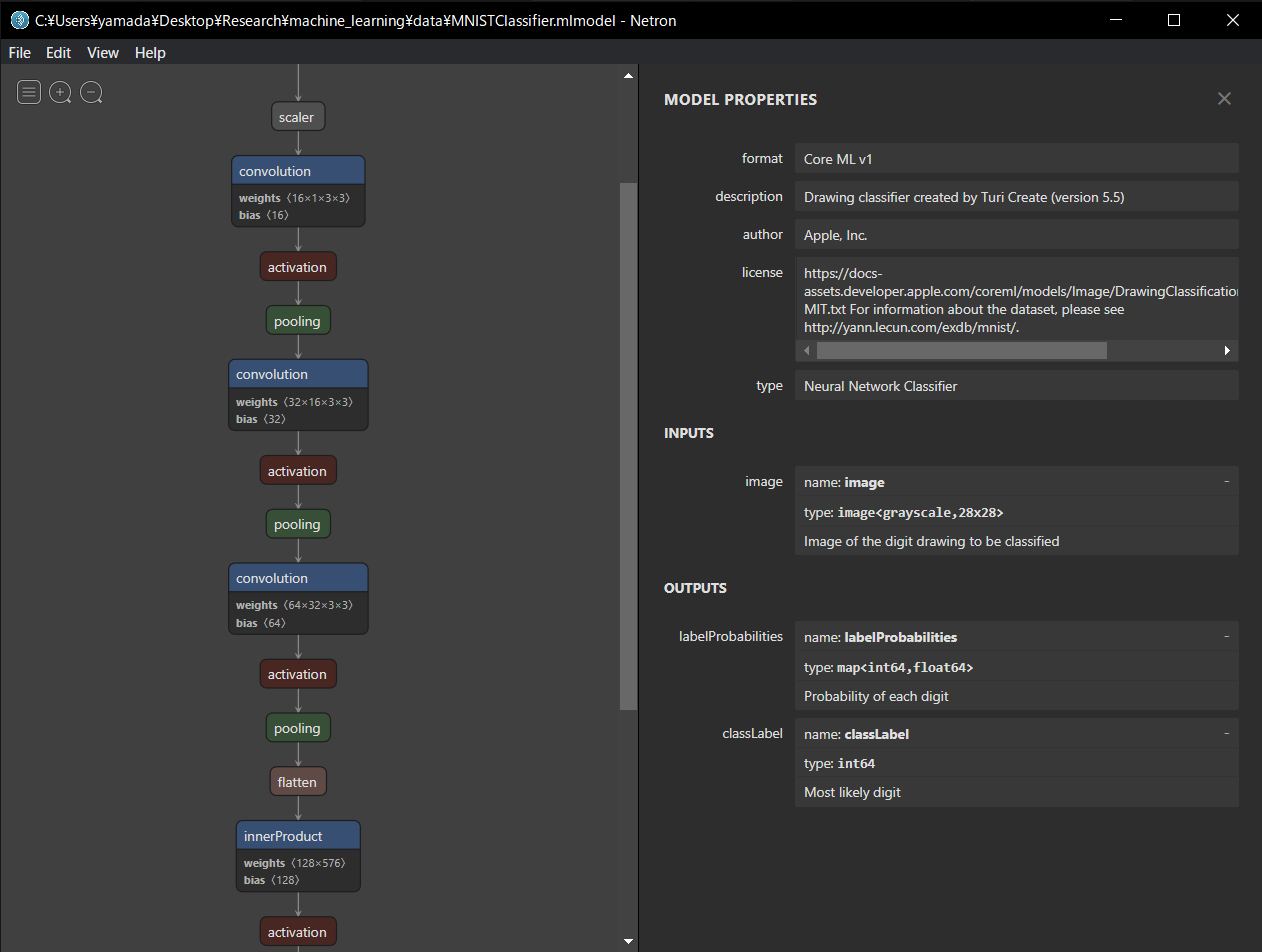Open the File menu
The height and width of the screenshot is (952, 1262).
(x=19, y=53)
